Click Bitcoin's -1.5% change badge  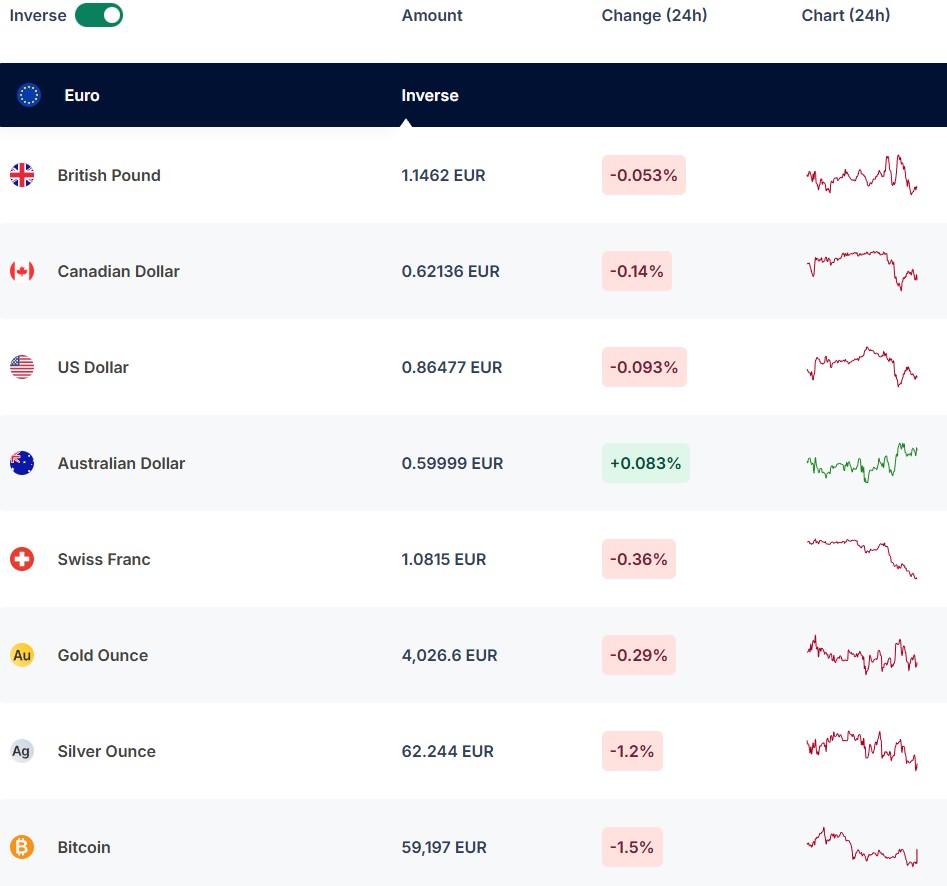coord(632,847)
